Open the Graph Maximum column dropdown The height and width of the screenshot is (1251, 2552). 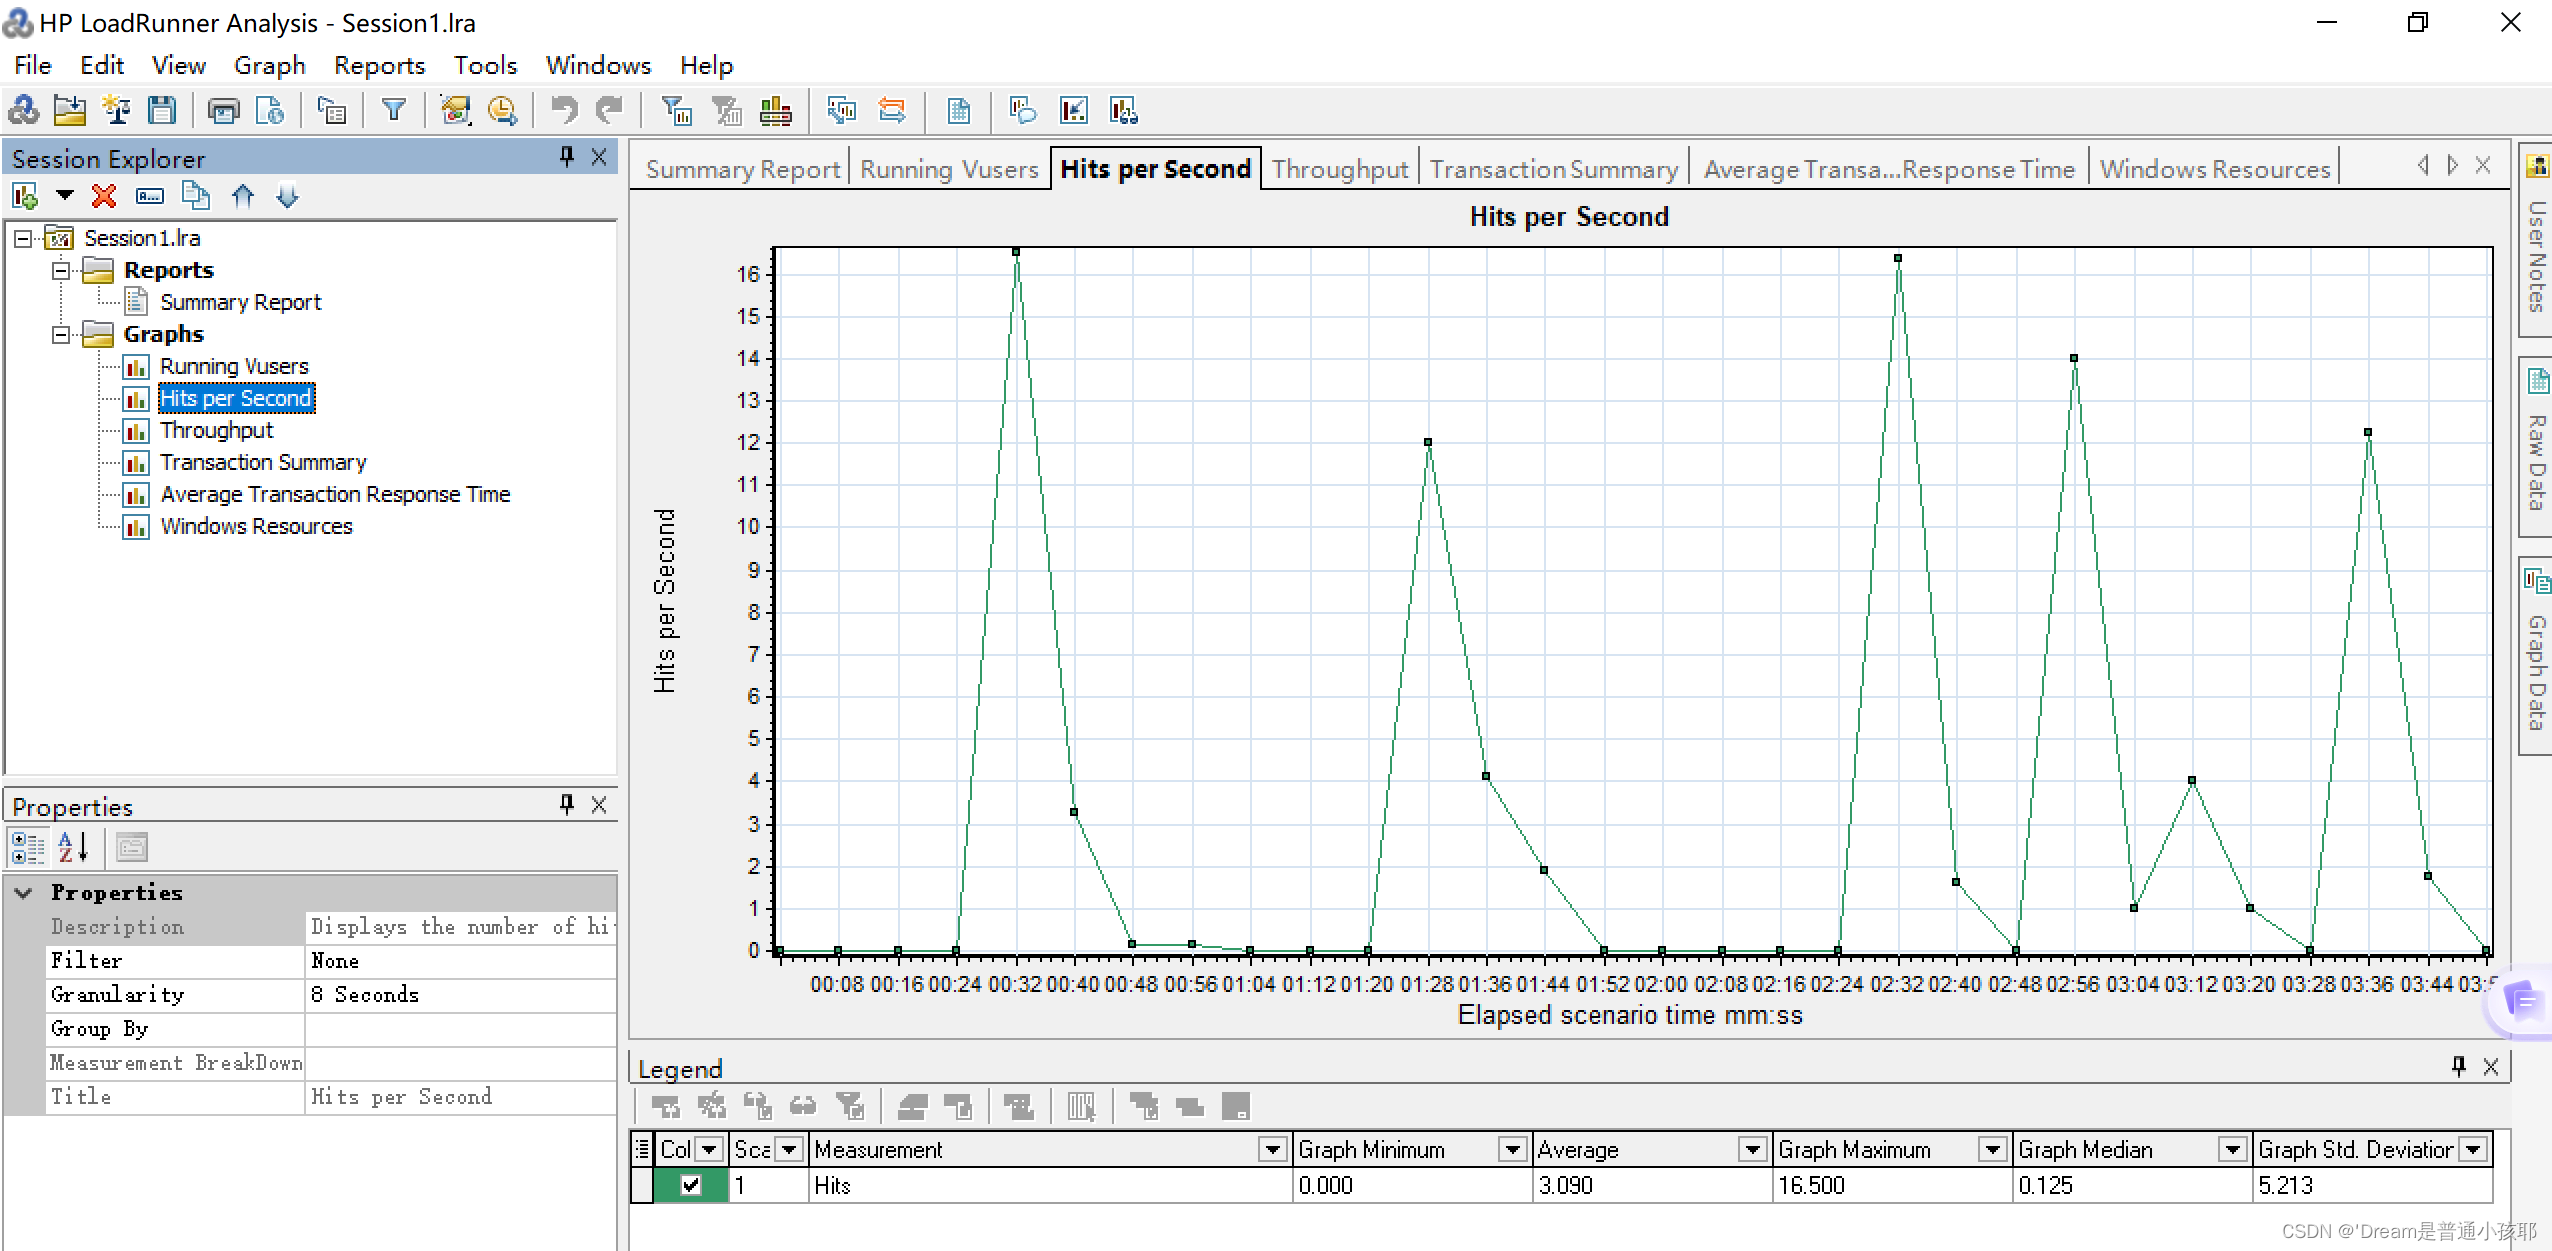1992,1149
